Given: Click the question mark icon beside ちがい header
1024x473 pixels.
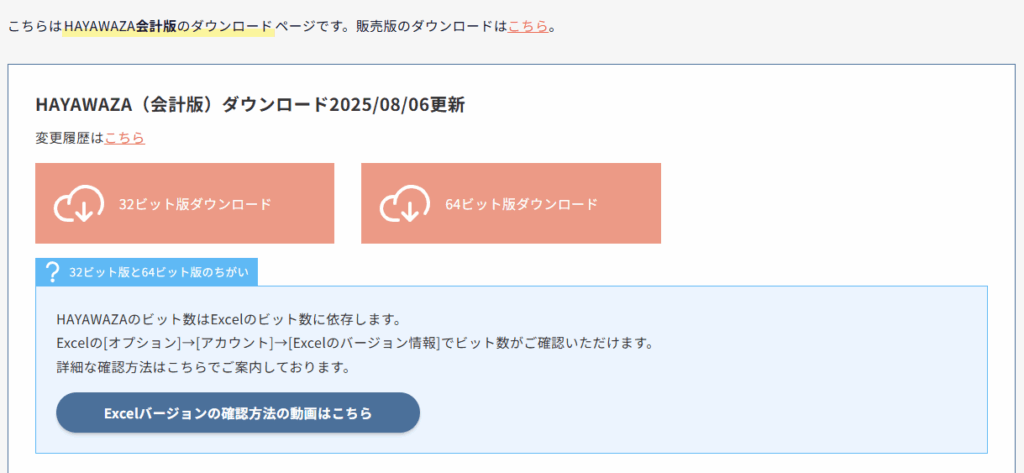Looking at the screenshot, I should click(x=54, y=272).
